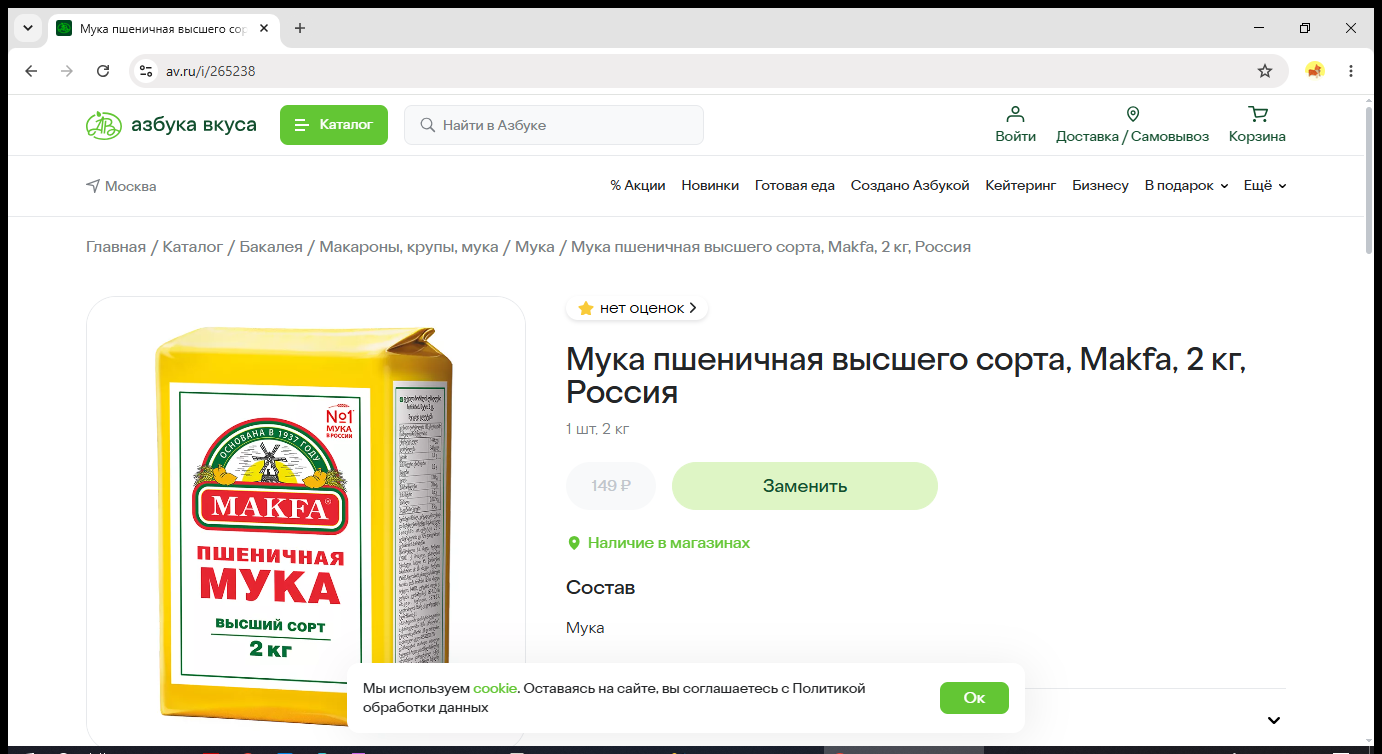Go back to the previous page

(x=31, y=71)
